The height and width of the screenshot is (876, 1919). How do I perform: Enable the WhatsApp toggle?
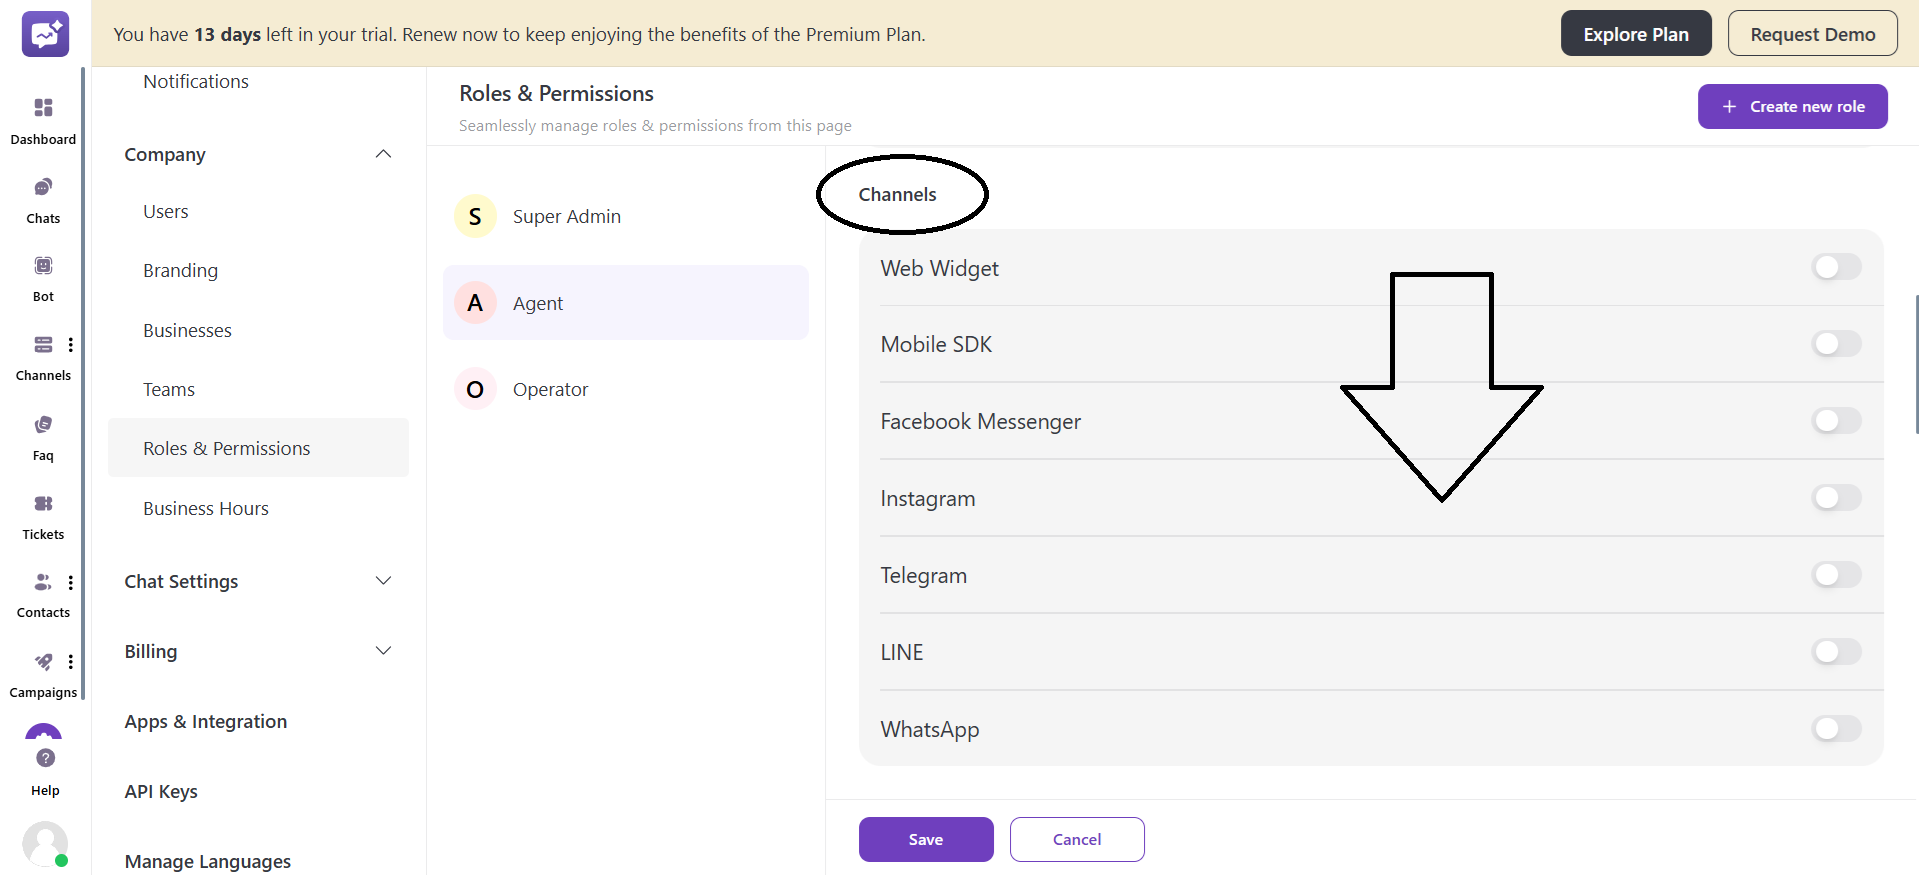(x=1836, y=729)
